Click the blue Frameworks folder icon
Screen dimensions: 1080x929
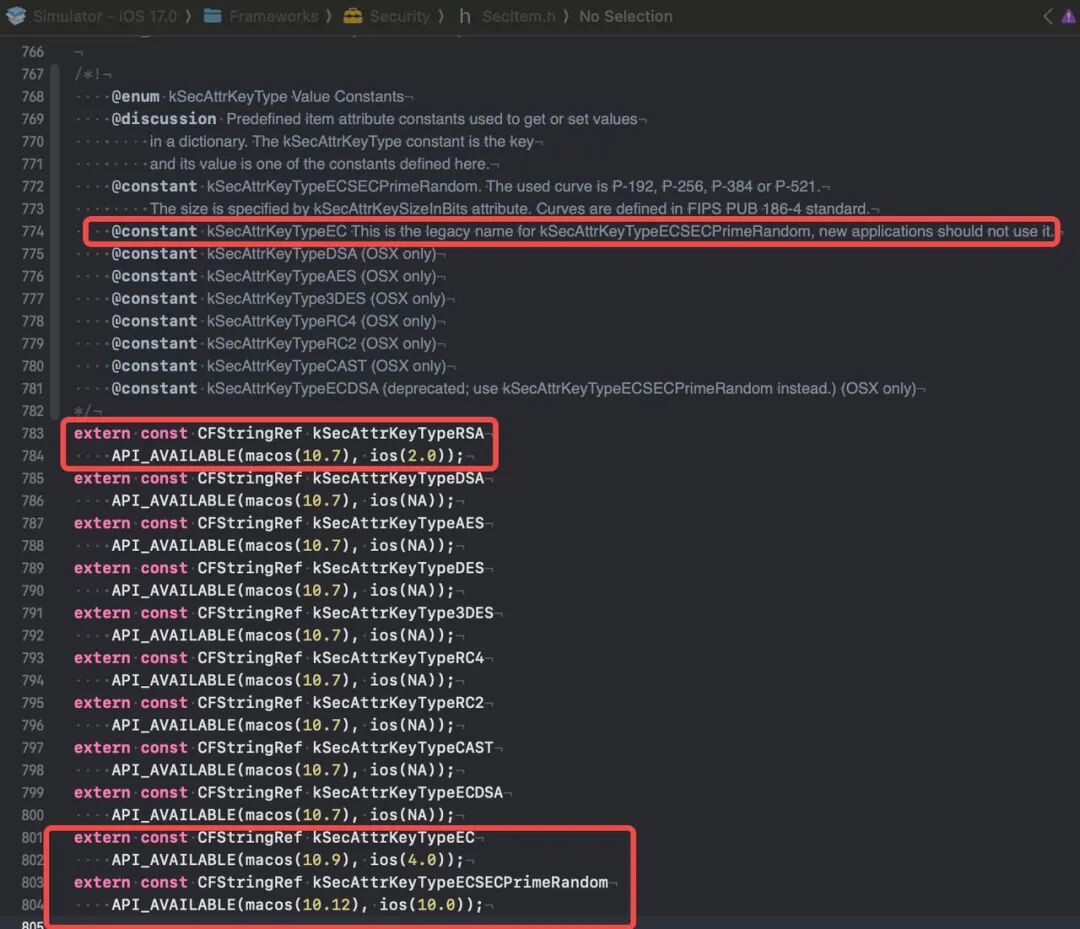(213, 16)
